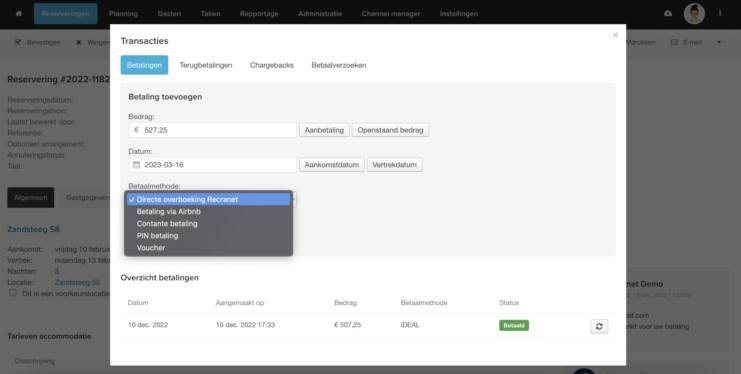
Task: Expand the E-mail dropdown arrow in toolbar
Action: [x=719, y=42]
